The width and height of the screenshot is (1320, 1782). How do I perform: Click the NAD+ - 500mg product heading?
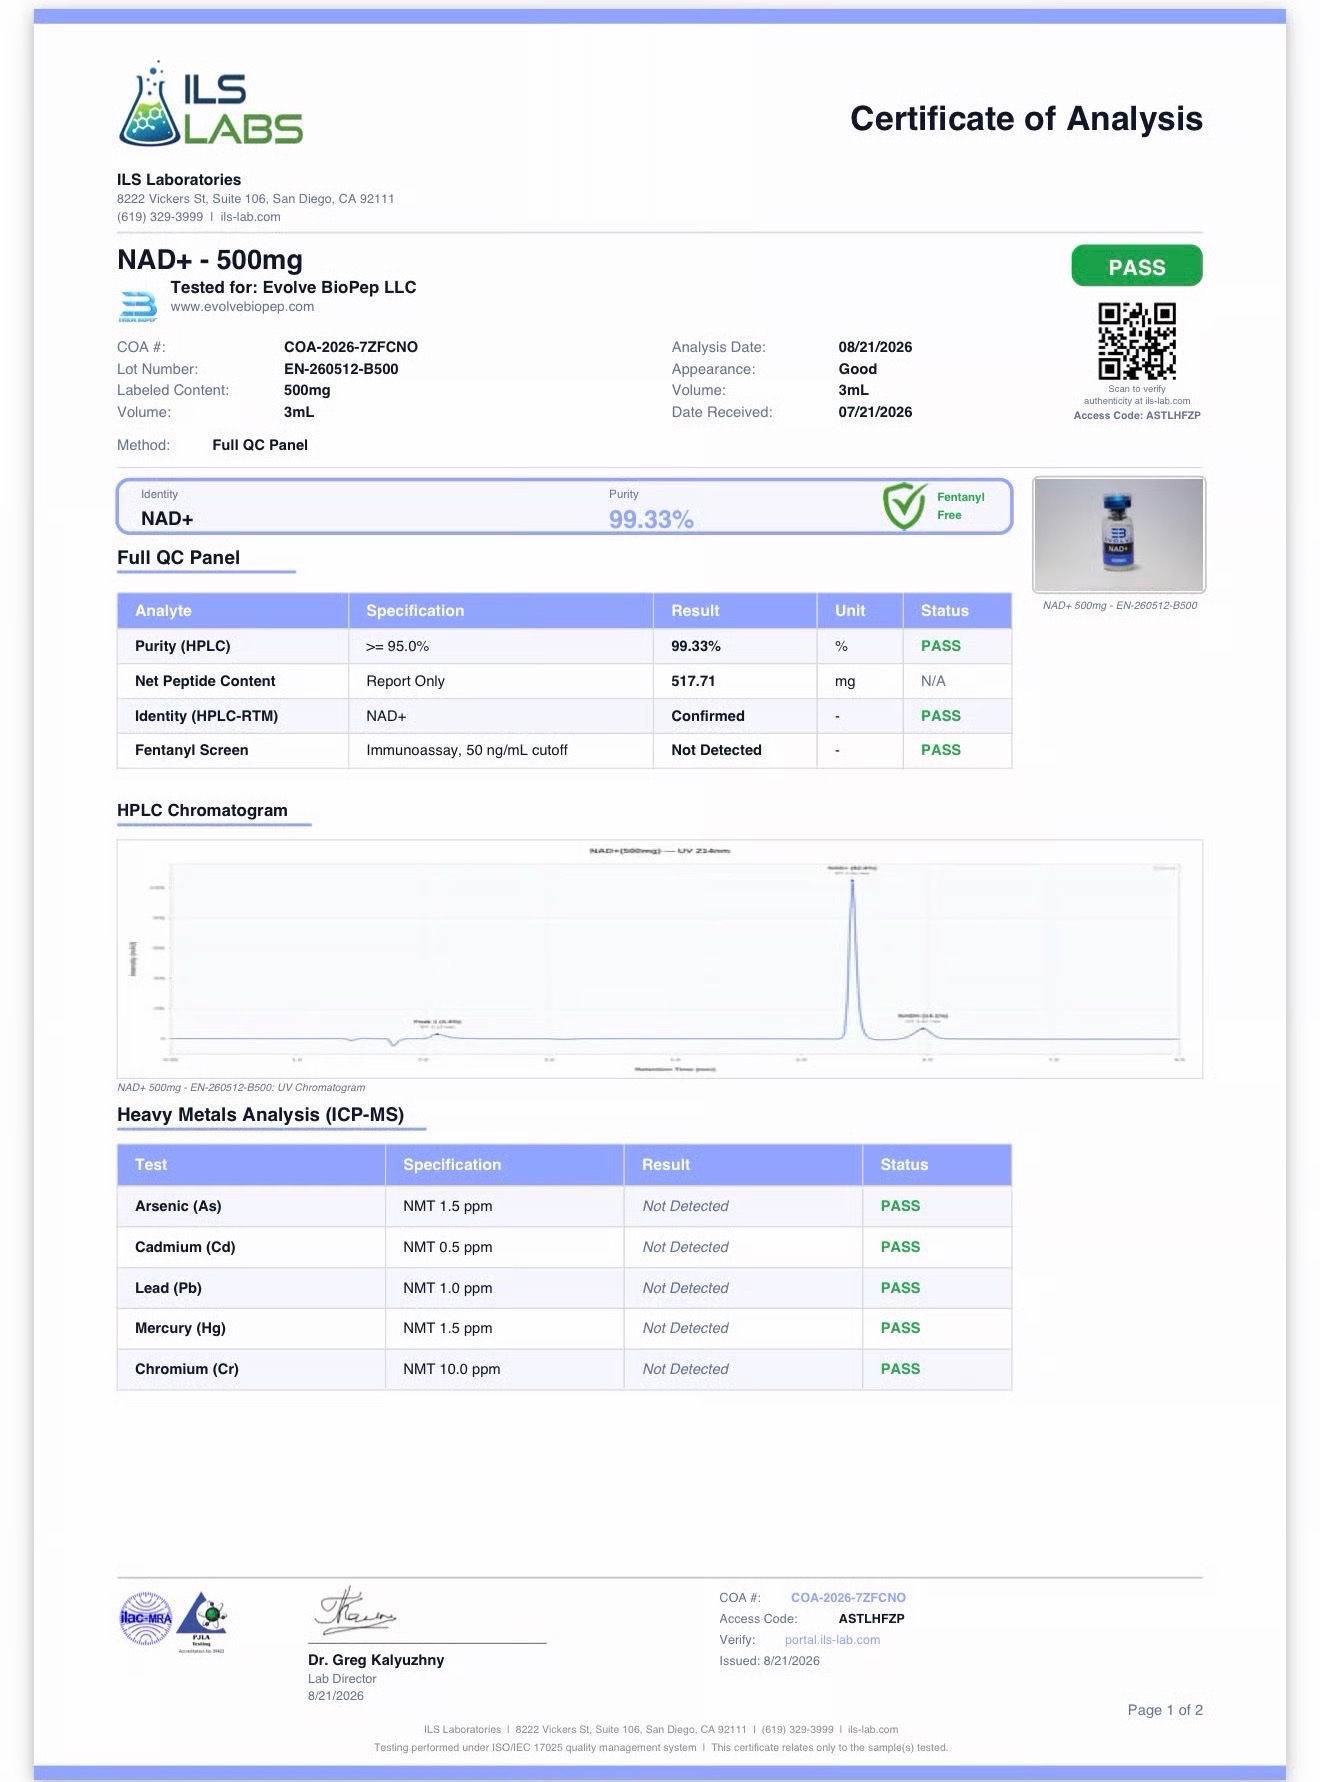(x=210, y=260)
